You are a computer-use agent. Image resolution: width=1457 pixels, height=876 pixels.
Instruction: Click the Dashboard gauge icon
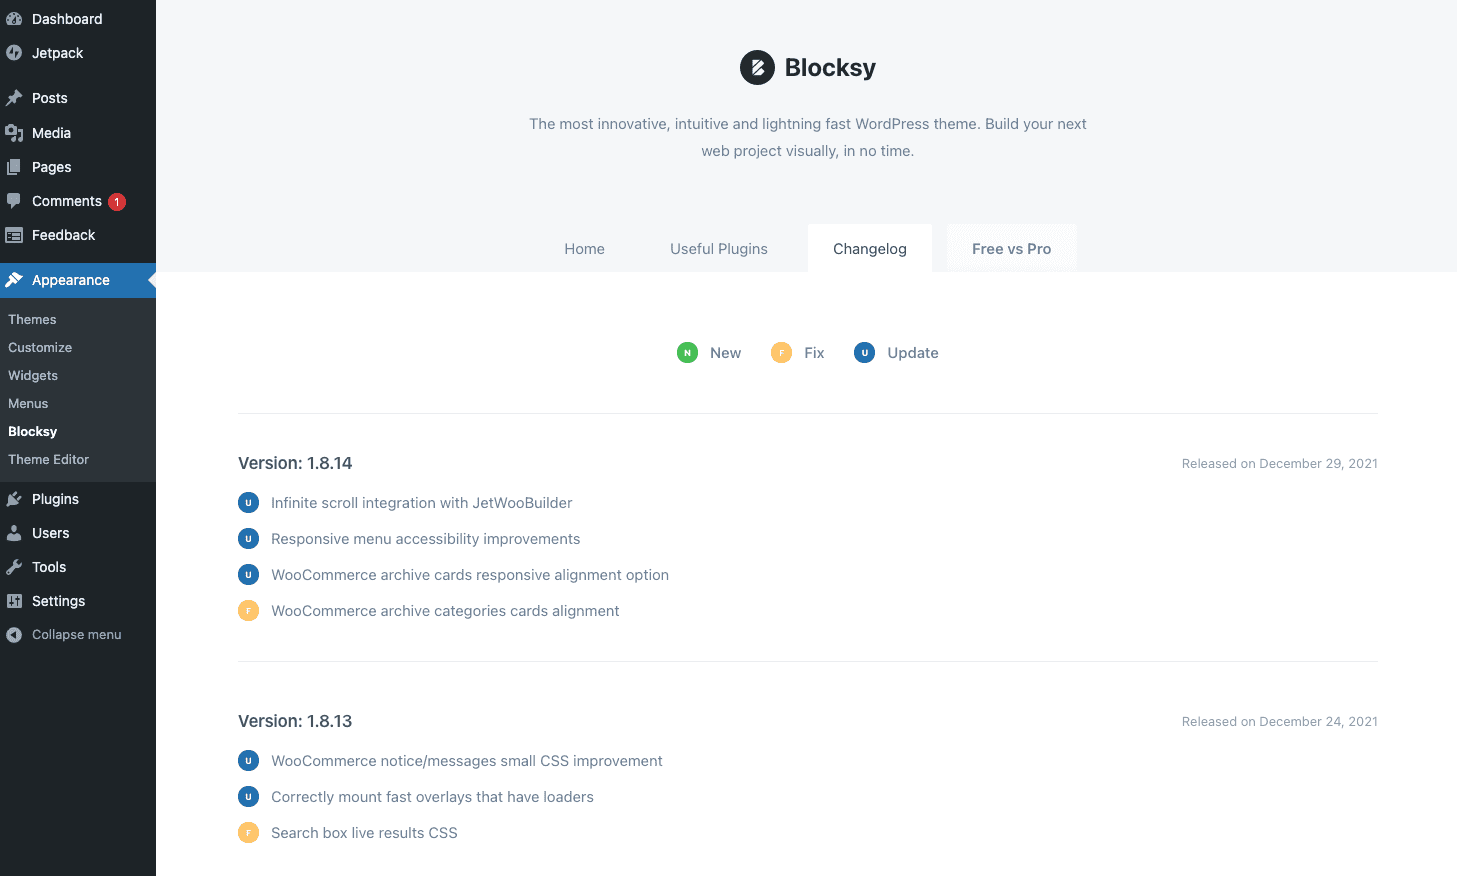tap(14, 19)
